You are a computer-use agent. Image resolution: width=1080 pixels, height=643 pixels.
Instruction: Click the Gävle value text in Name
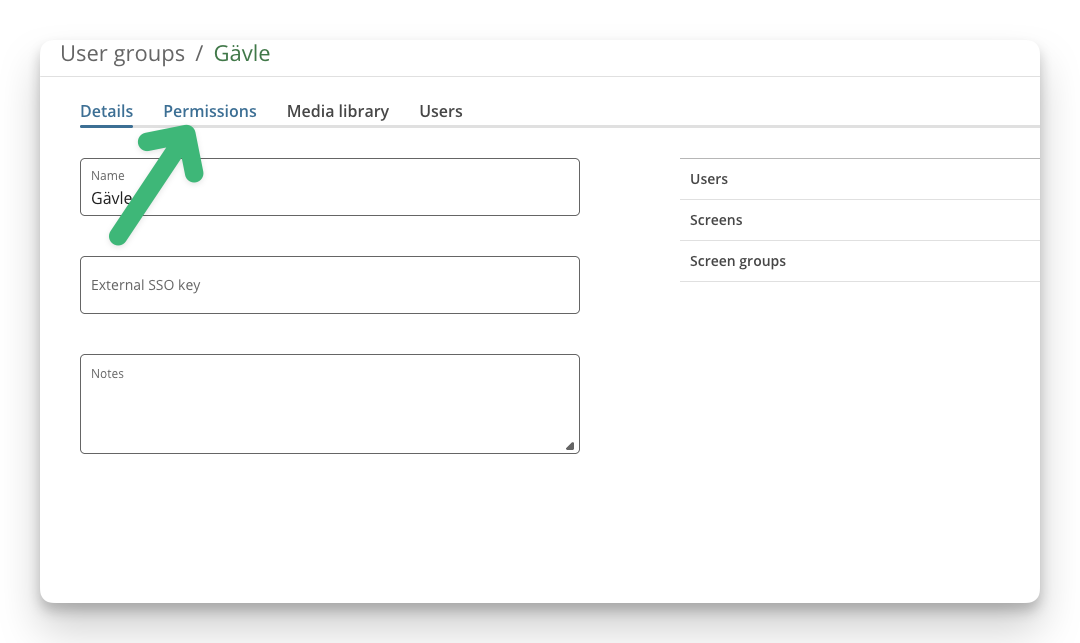point(112,198)
